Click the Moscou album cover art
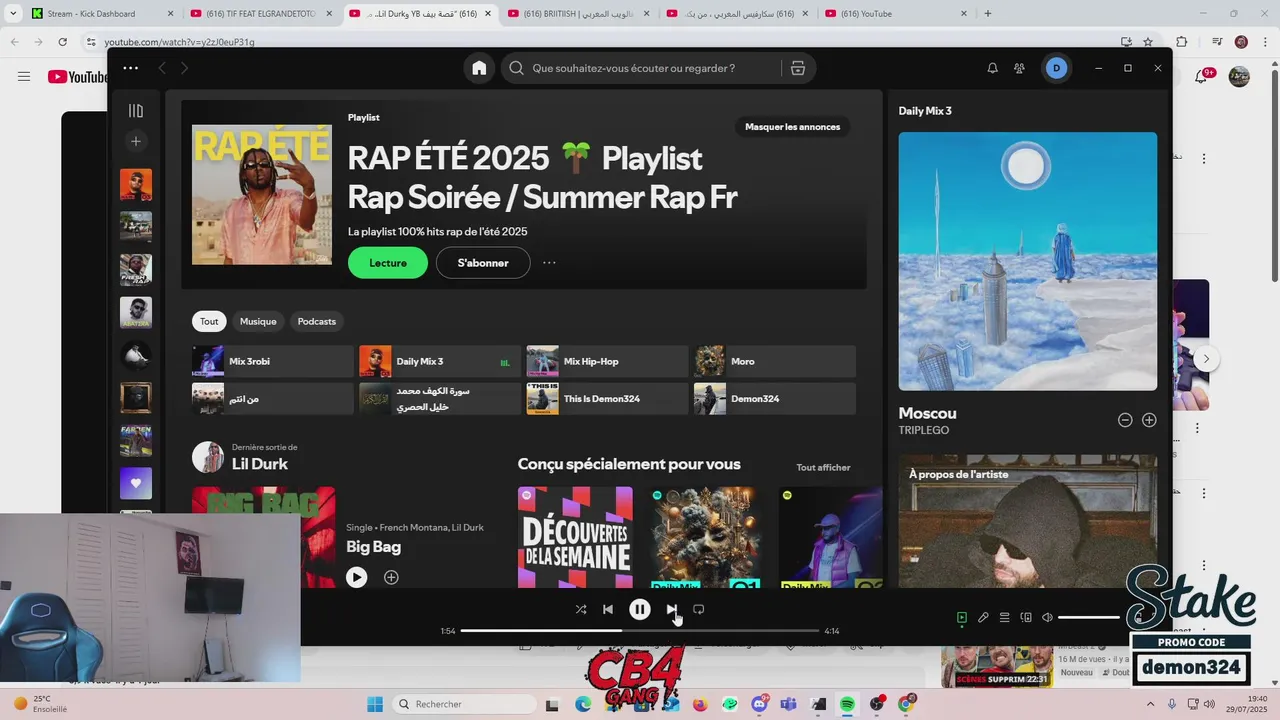The image size is (1280, 720). pyautogui.click(x=1028, y=261)
